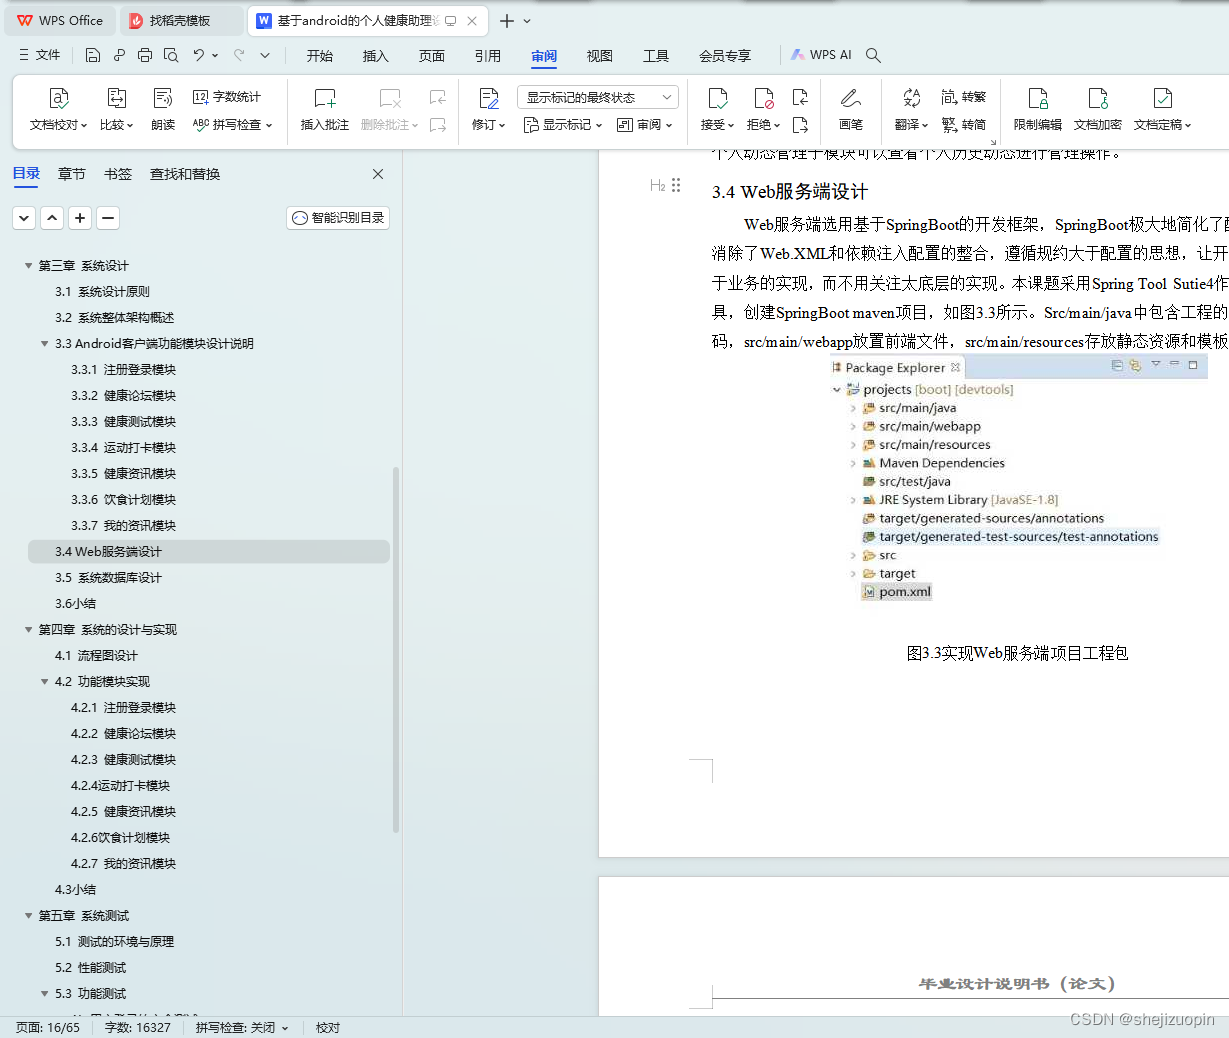The image size is (1229, 1038).
Task: Insert a comment with 插入批注
Action: click(324, 108)
